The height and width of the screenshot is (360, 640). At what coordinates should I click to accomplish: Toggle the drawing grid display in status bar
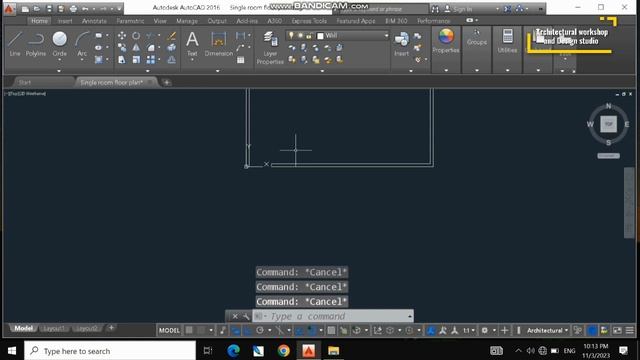click(x=189, y=330)
